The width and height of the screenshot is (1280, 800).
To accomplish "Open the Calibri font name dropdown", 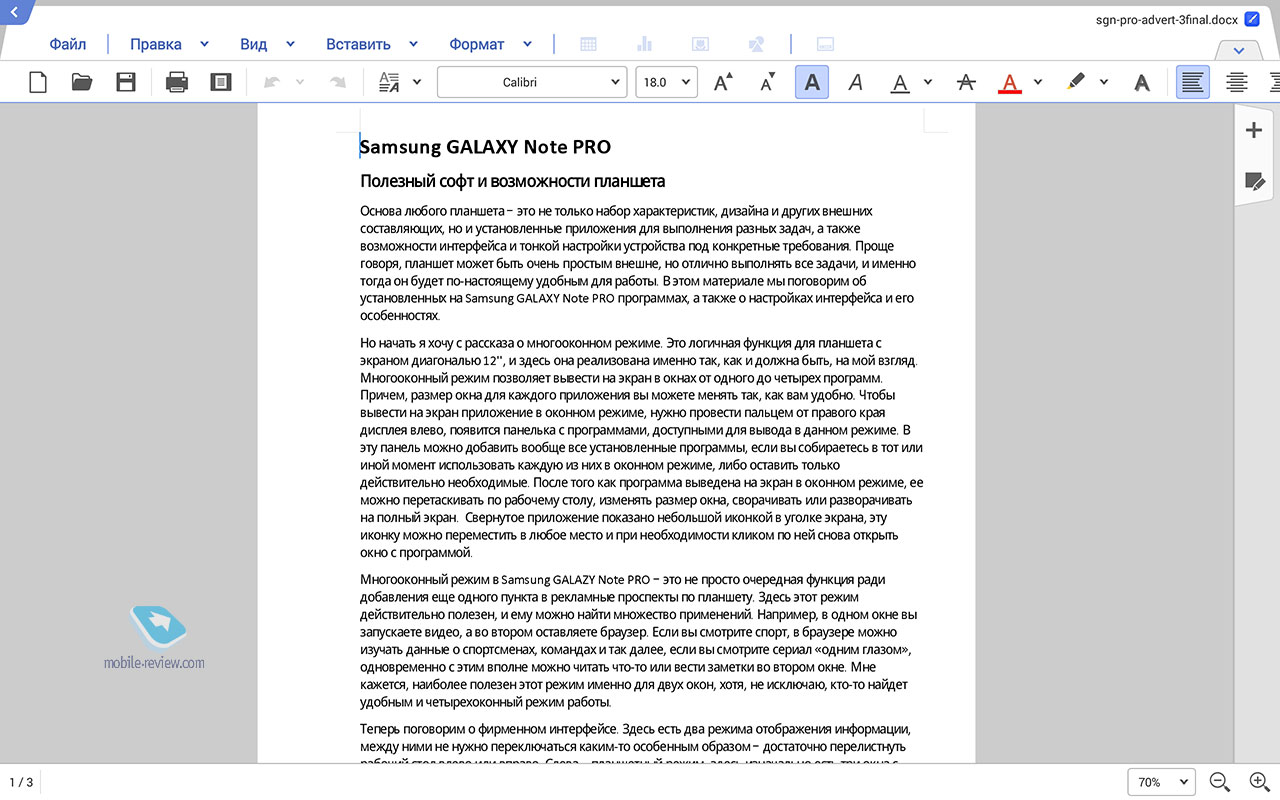I will click(532, 82).
